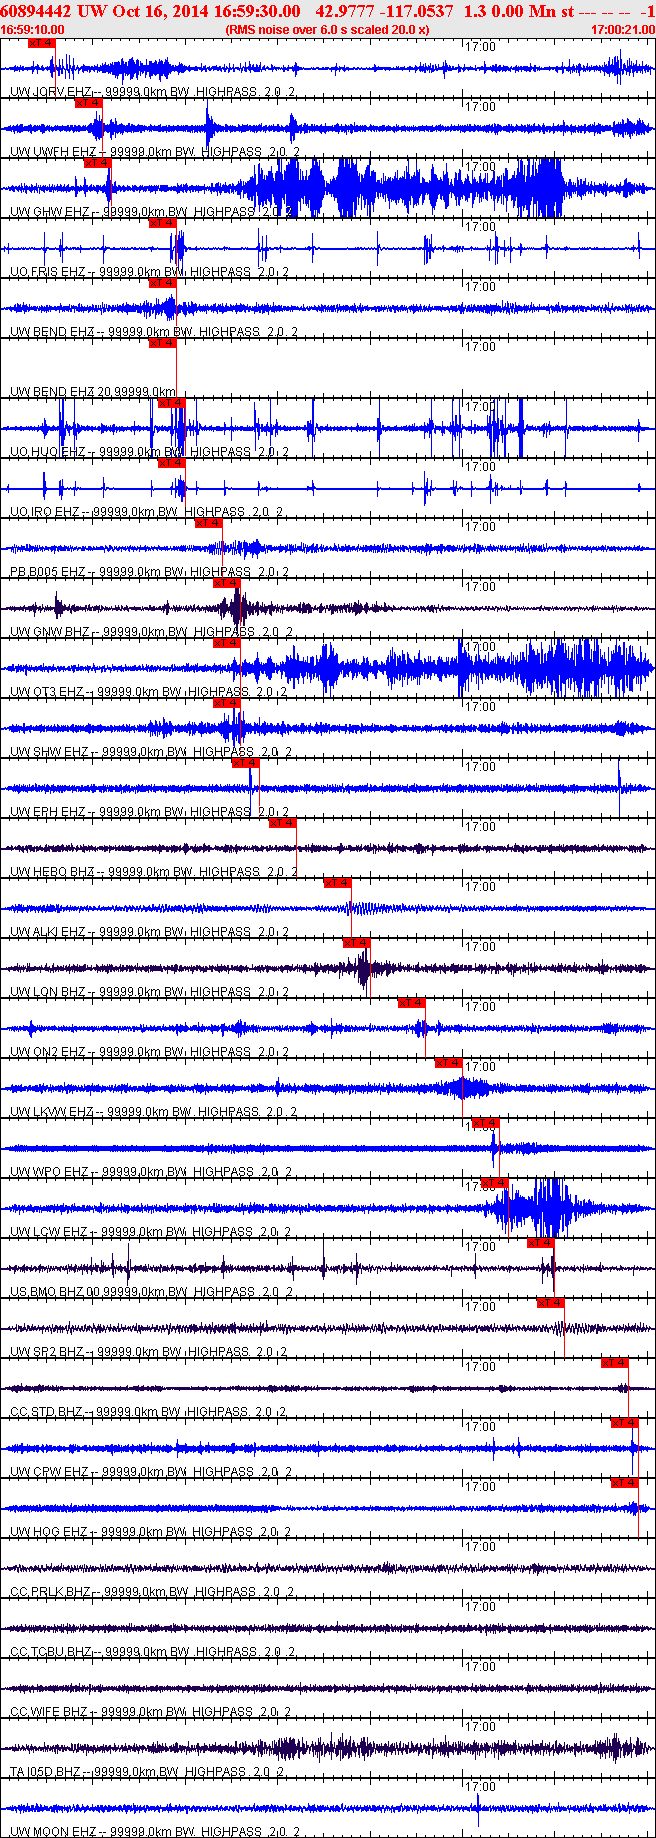Screen dimensions: 656x1838
Task: Click the UW MOON EHZ station label
Action: point(155,1832)
